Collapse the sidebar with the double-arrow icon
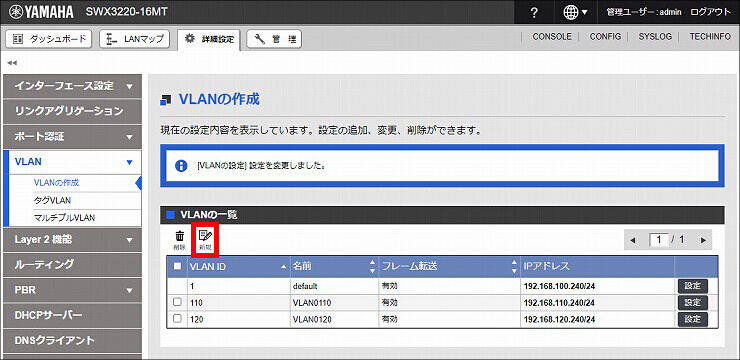The image size is (740, 360). coord(12,63)
